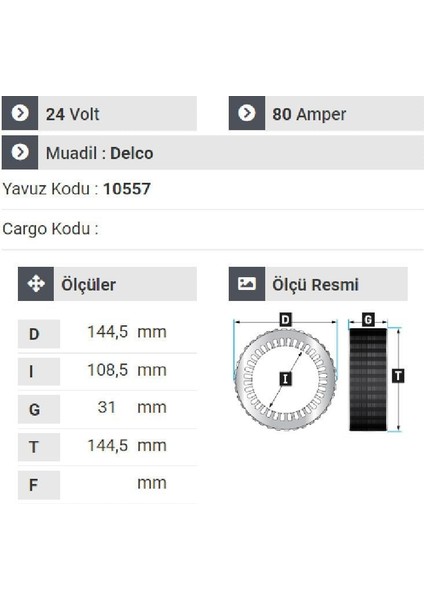Image resolution: width=424 pixels, height=600 pixels.
Task: Click the arrow icon beside 80 Amper
Action: tap(247, 113)
